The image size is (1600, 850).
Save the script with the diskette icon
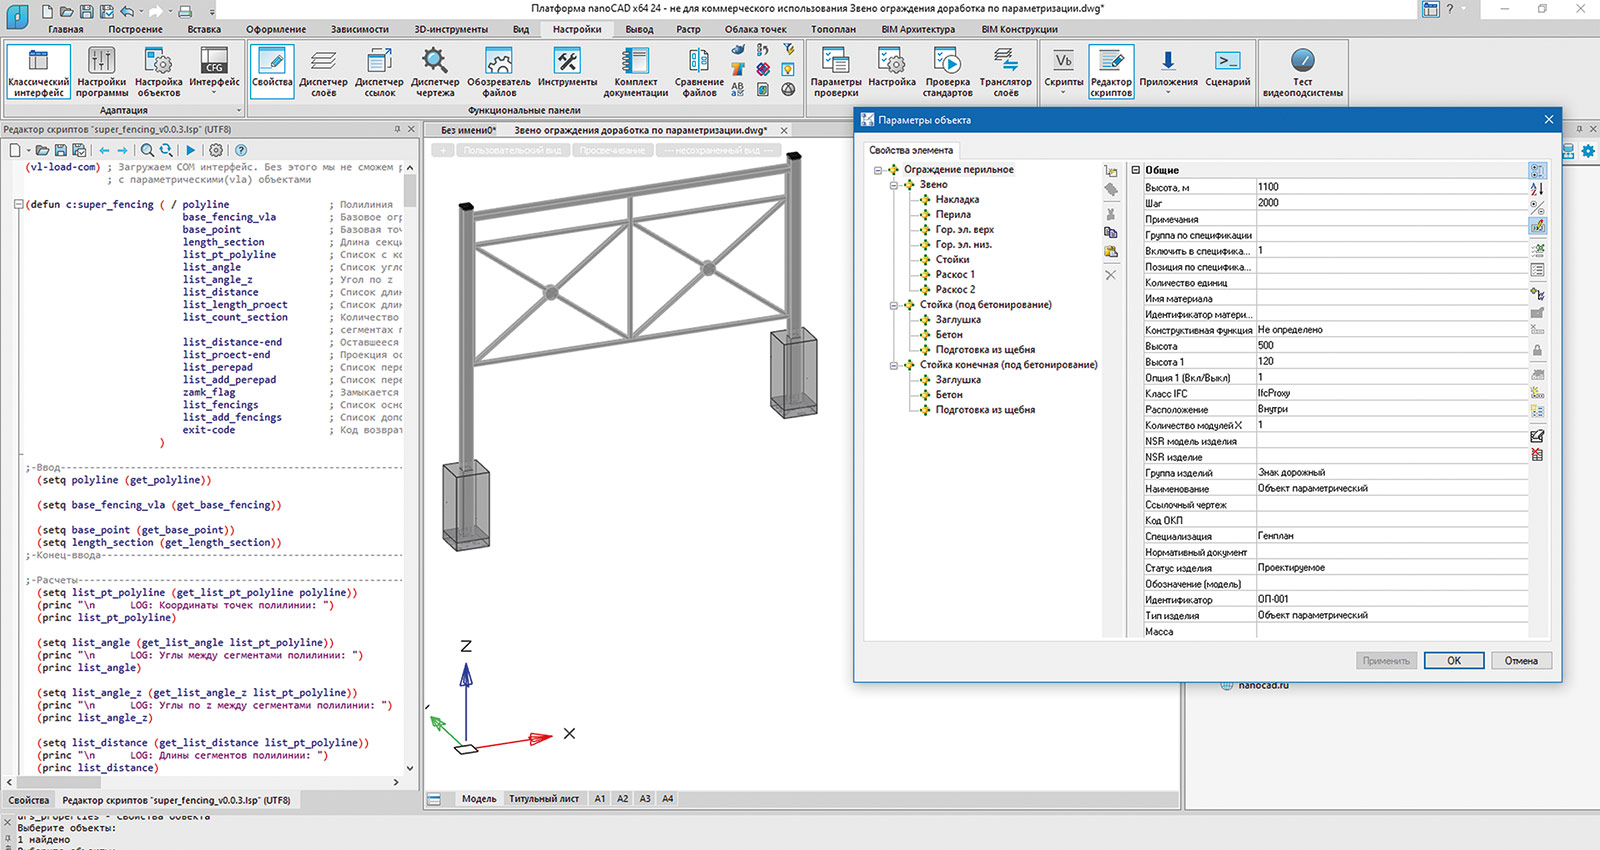pos(60,150)
